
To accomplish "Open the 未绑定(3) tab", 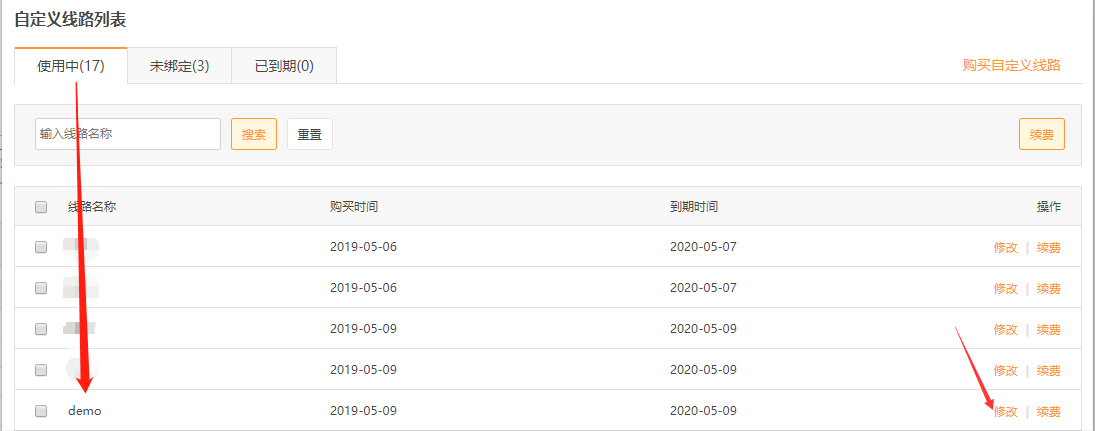I will pyautogui.click(x=179, y=66).
